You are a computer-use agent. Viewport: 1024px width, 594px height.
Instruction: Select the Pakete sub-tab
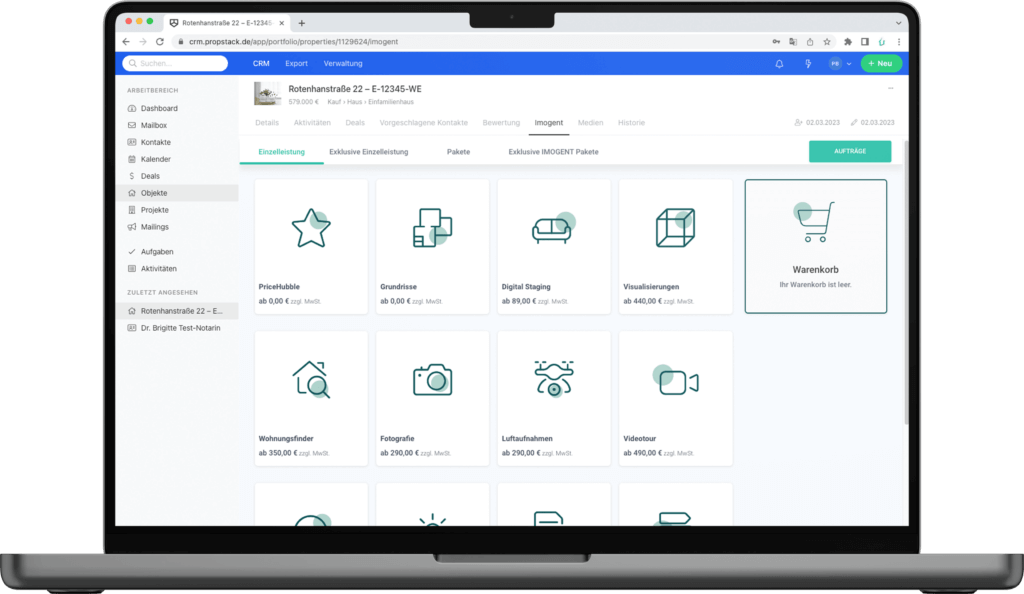click(458, 152)
